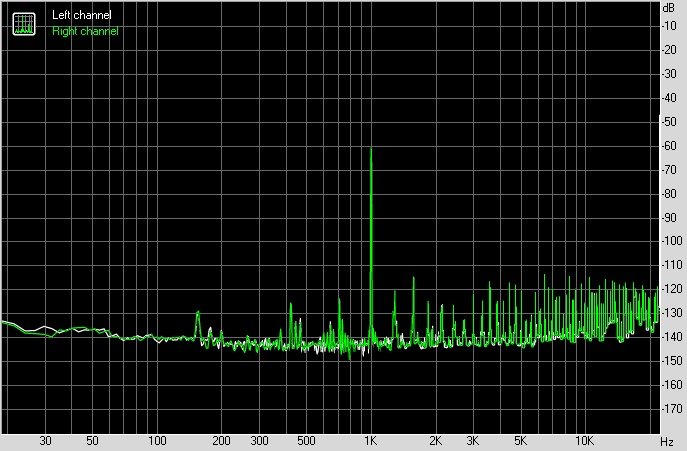Click the -60 level axis label
The width and height of the screenshot is (687, 451).
[670, 146]
